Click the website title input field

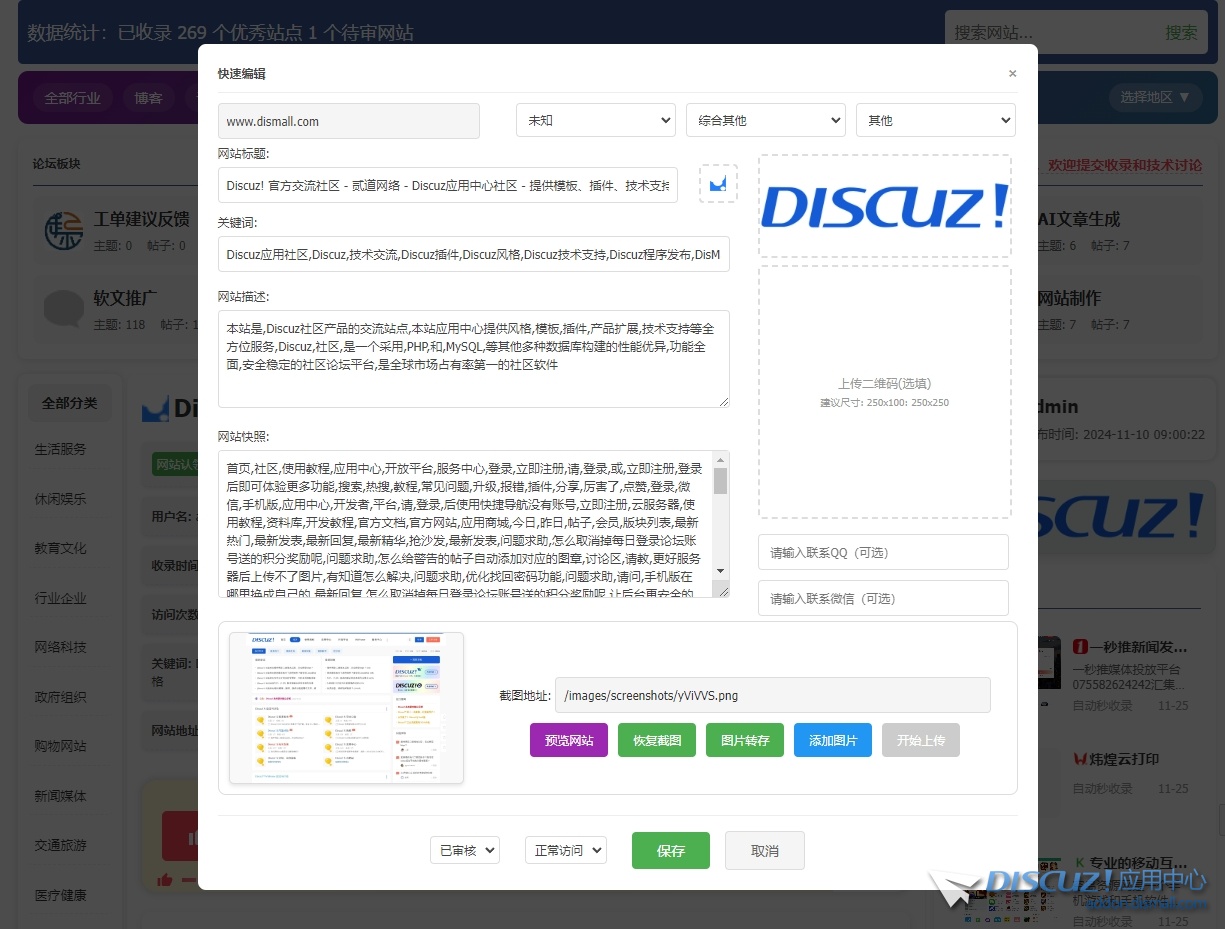tap(448, 185)
